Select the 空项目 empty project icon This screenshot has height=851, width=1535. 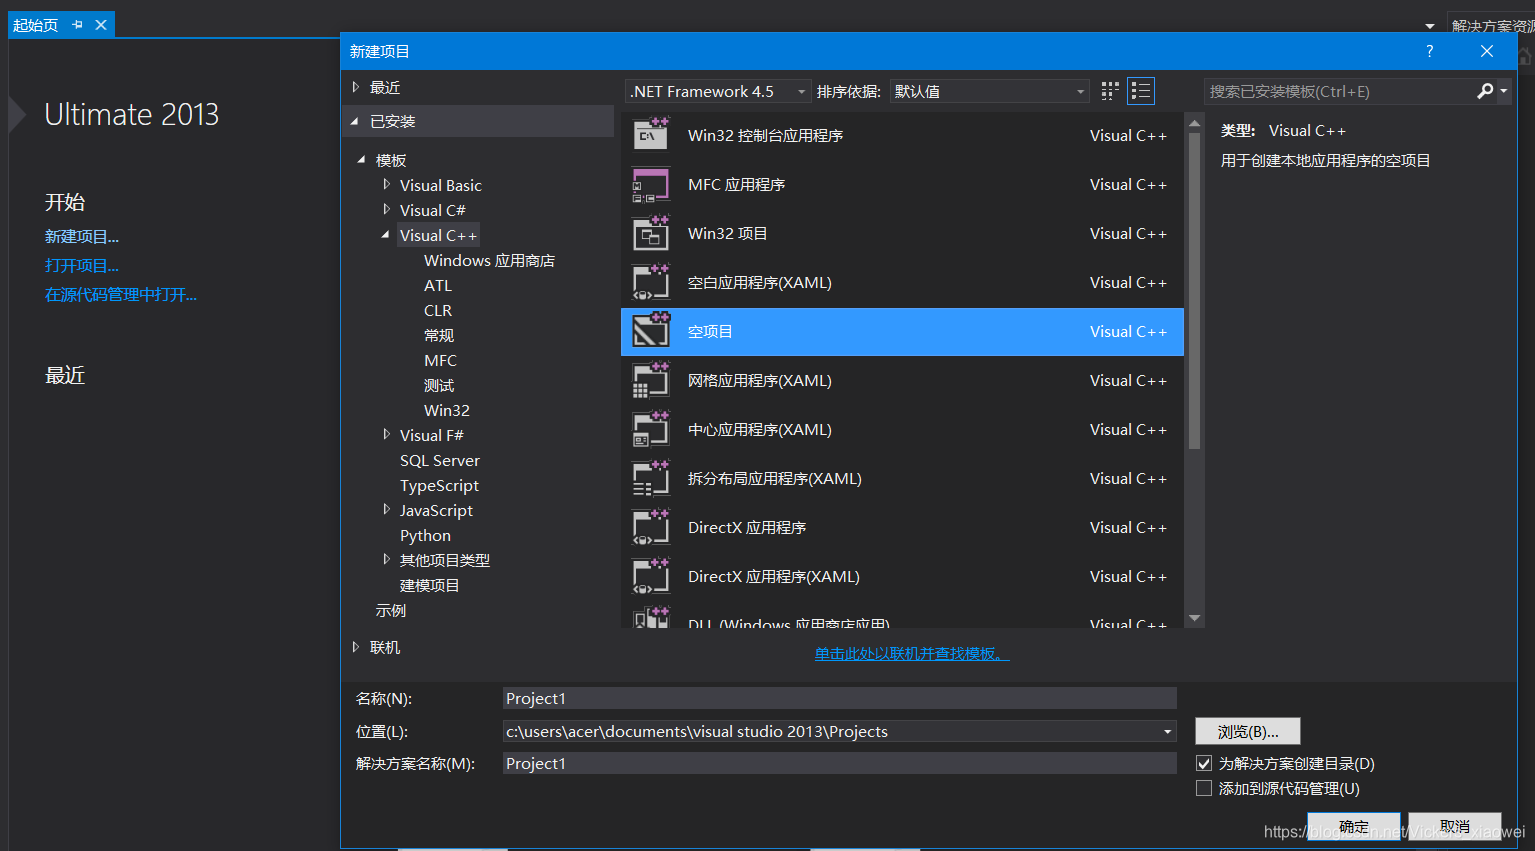[x=651, y=331]
